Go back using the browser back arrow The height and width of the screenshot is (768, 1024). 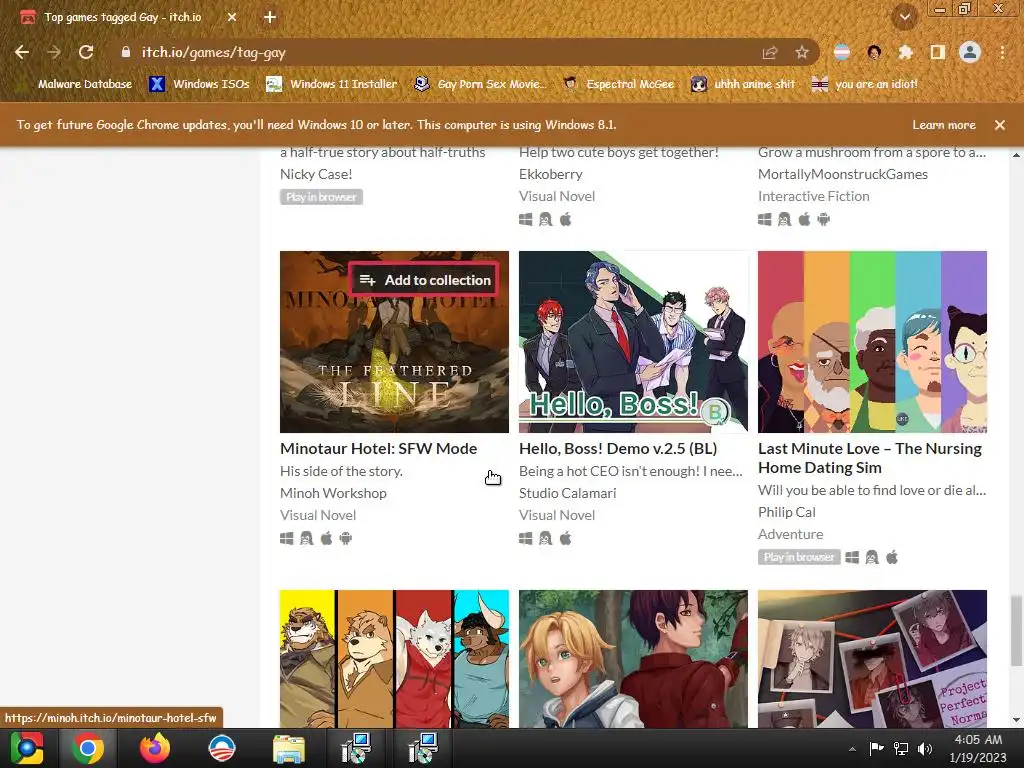[x=22, y=52]
